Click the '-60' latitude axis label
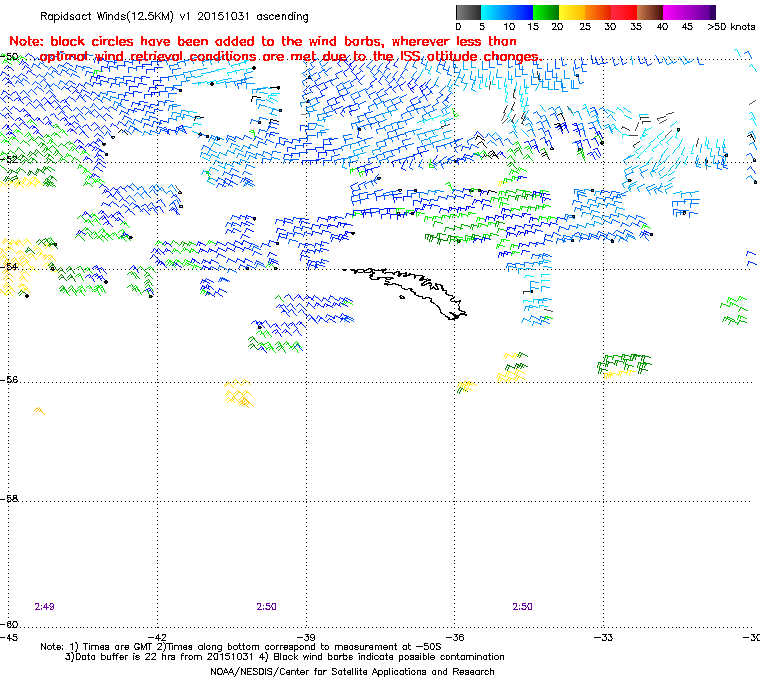The width and height of the screenshot is (760, 688). click(x=9, y=624)
